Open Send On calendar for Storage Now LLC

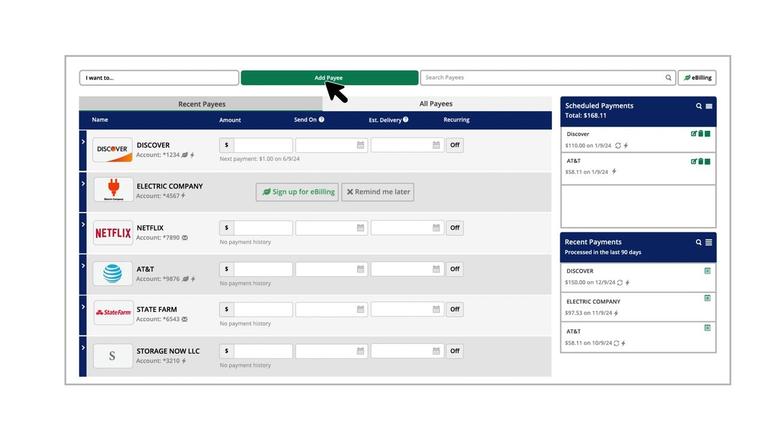[x=360, y=351]
